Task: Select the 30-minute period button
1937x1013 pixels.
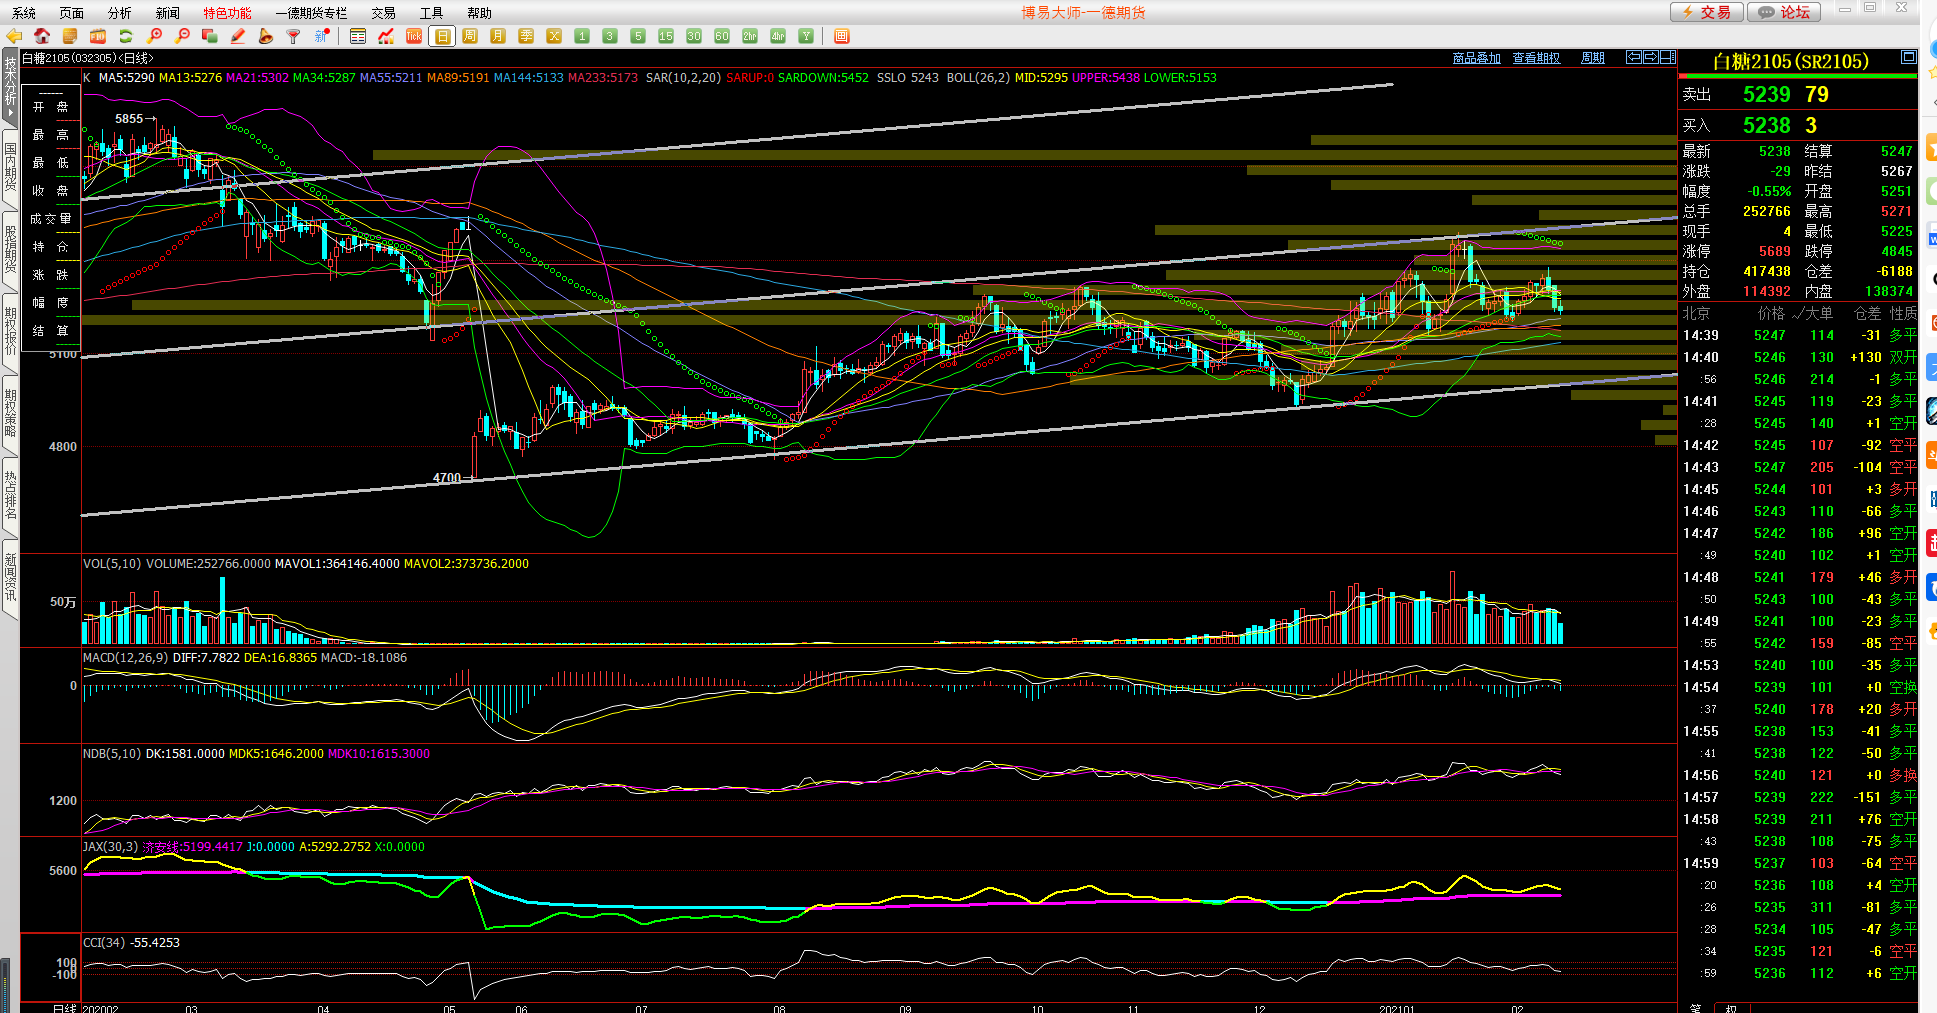Action: pyautogui.click(x=694, y=36)
